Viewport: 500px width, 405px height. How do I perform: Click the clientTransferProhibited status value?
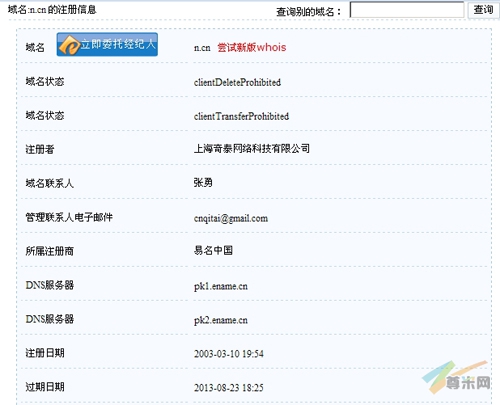241,116
